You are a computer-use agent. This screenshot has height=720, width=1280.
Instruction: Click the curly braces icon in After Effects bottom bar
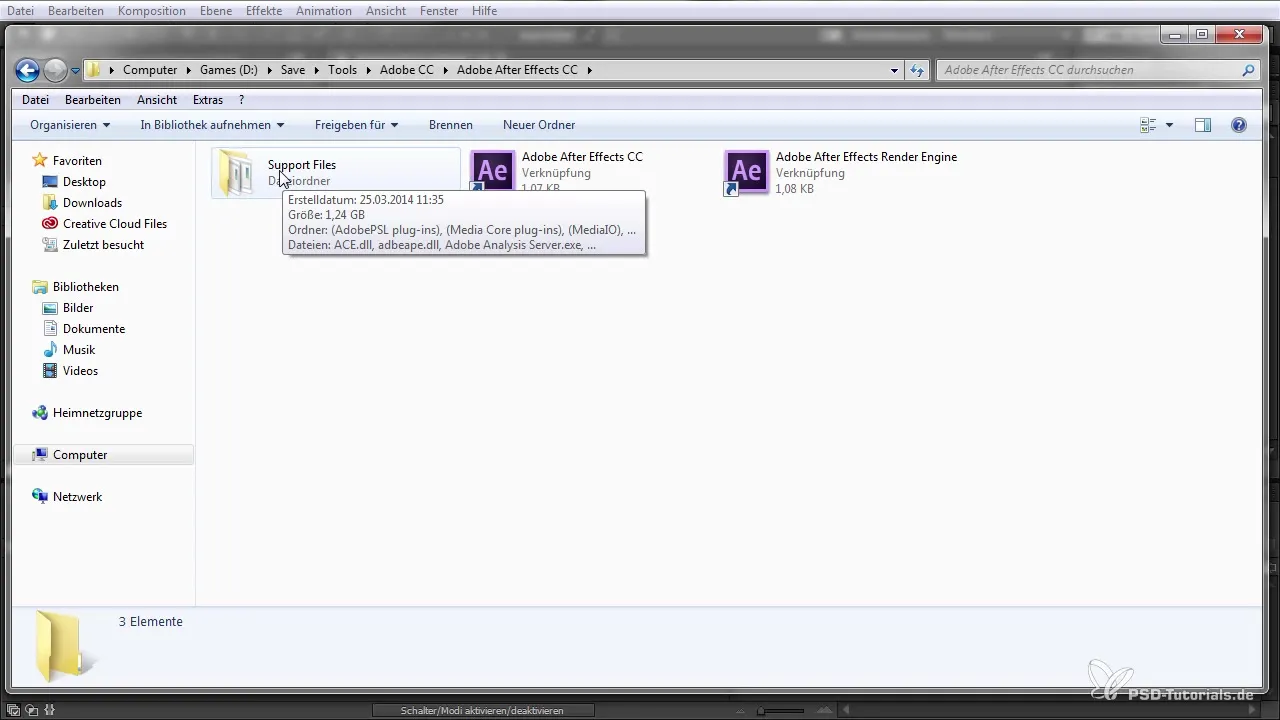pos(49,711)
